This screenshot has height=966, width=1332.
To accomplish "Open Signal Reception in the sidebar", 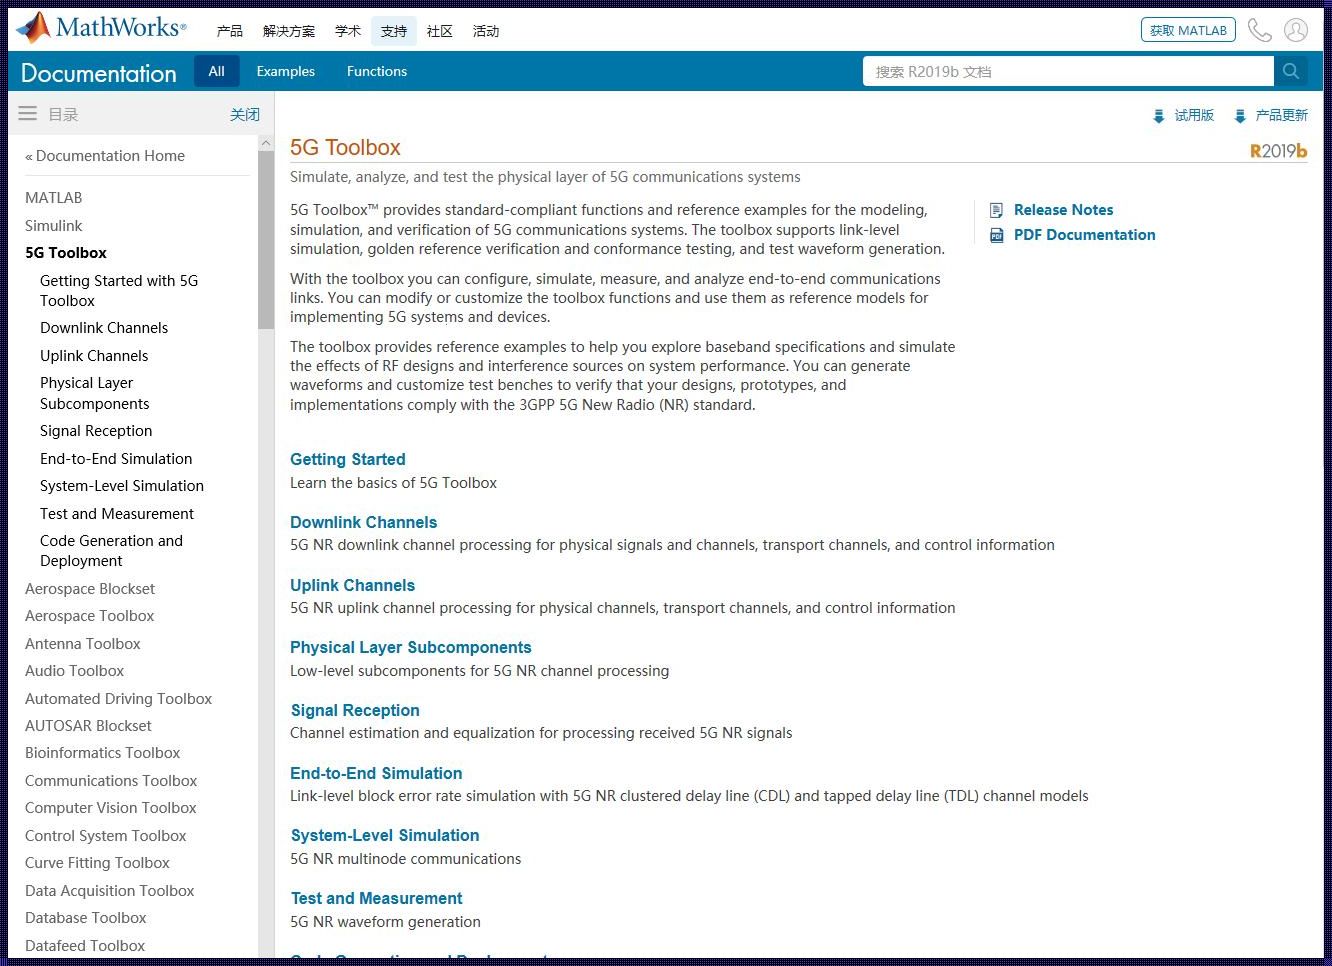I will (96, 431).
